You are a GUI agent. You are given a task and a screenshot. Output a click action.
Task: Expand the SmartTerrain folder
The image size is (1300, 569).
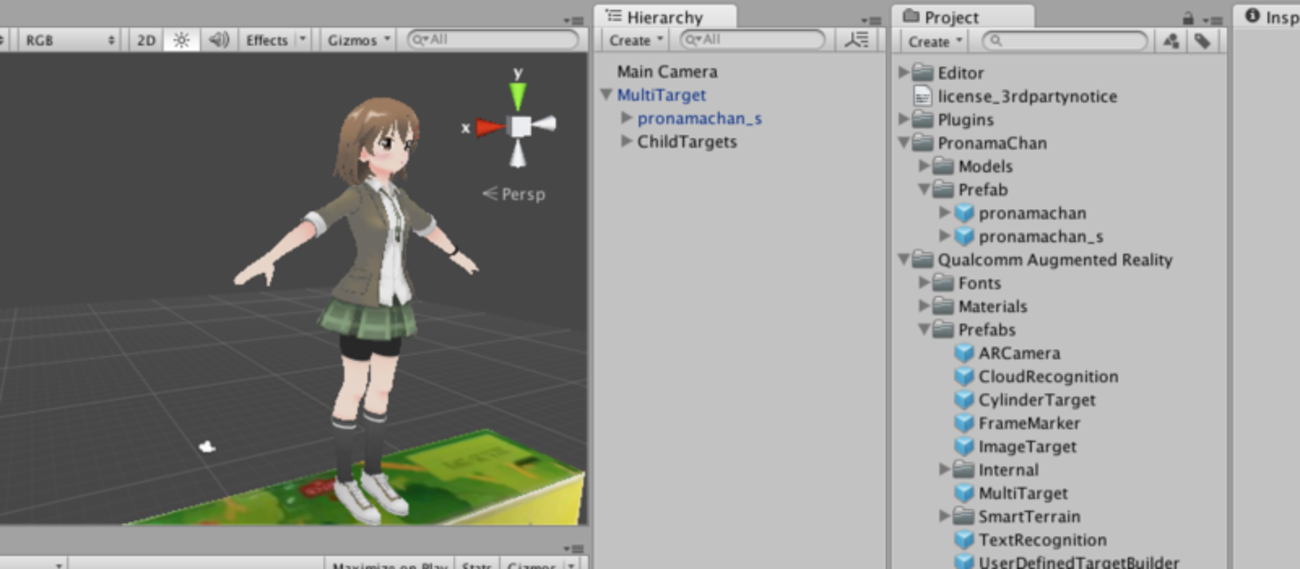[x=944, y=516]
